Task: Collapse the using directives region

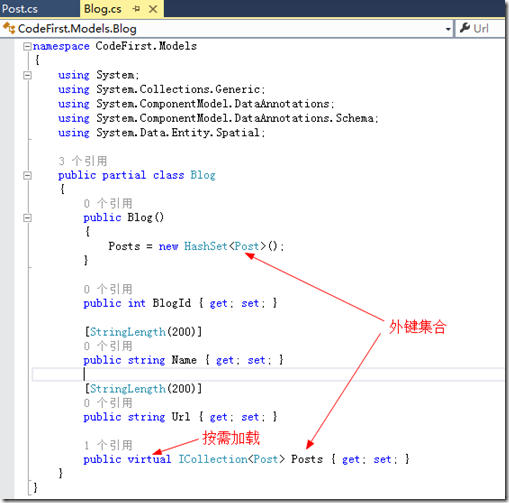Action: tap(27, 75)
